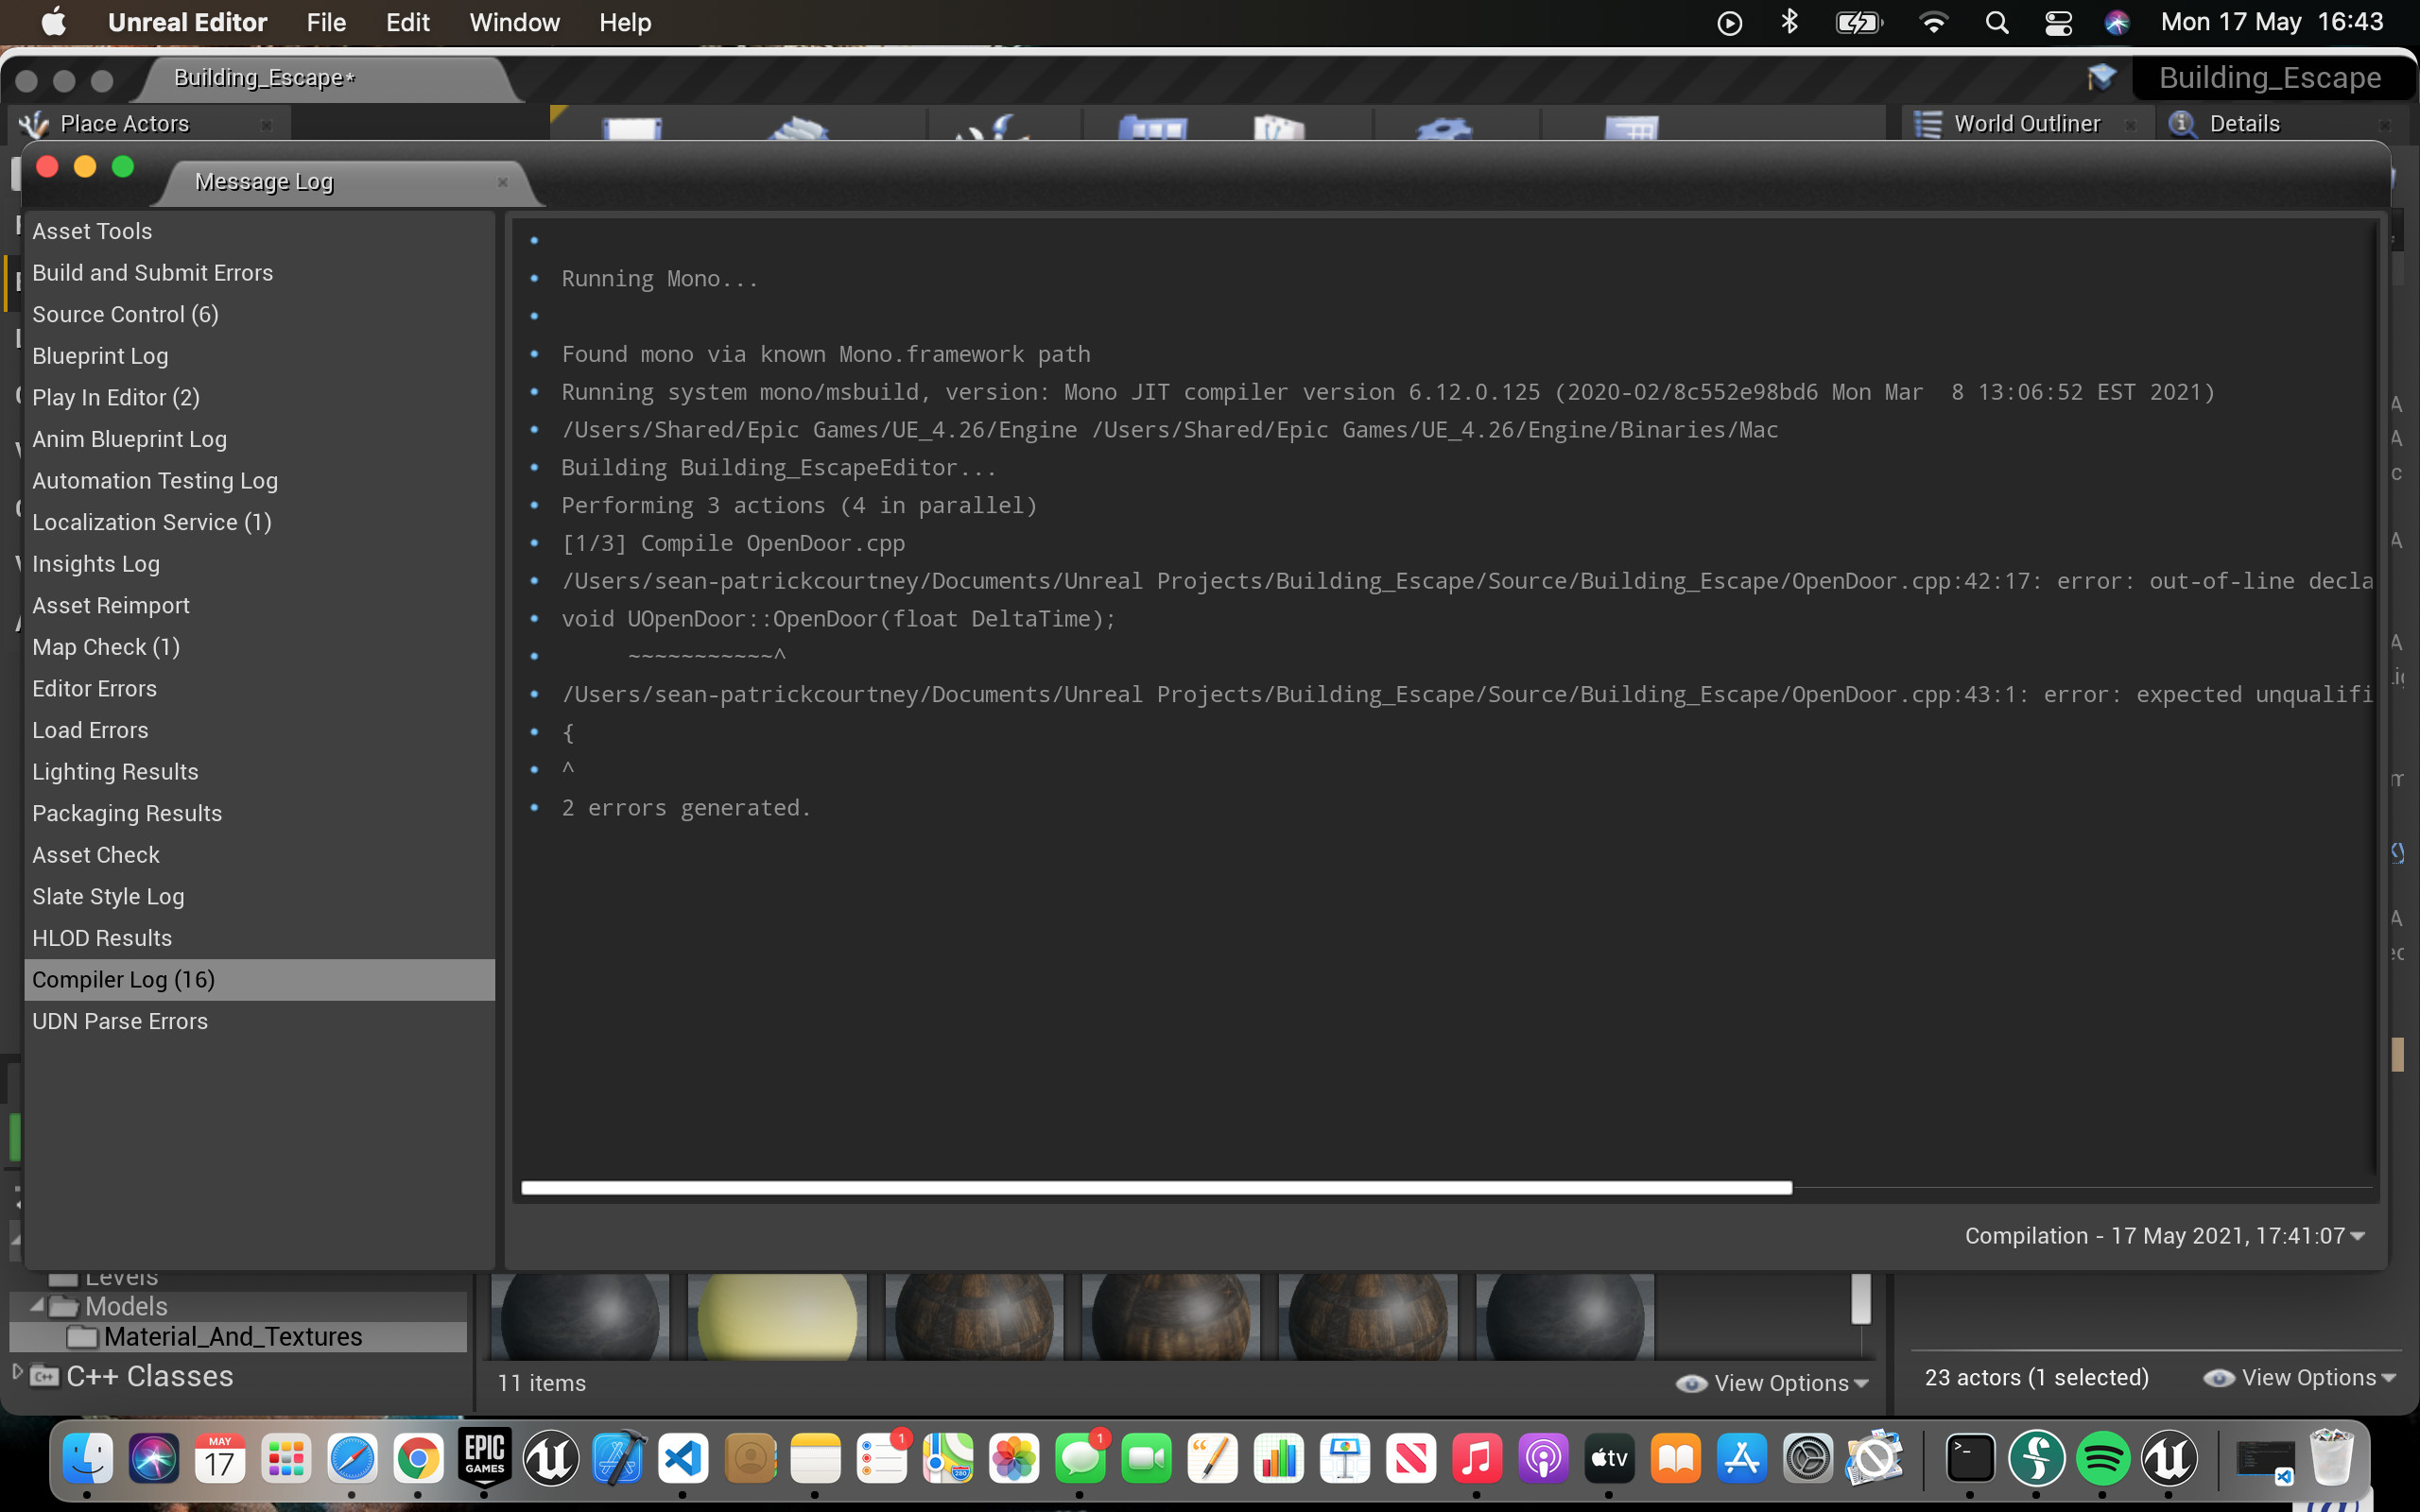Select the Blueprint Log category
This screenshot has width=2420, height=1512.
(259, 356)
